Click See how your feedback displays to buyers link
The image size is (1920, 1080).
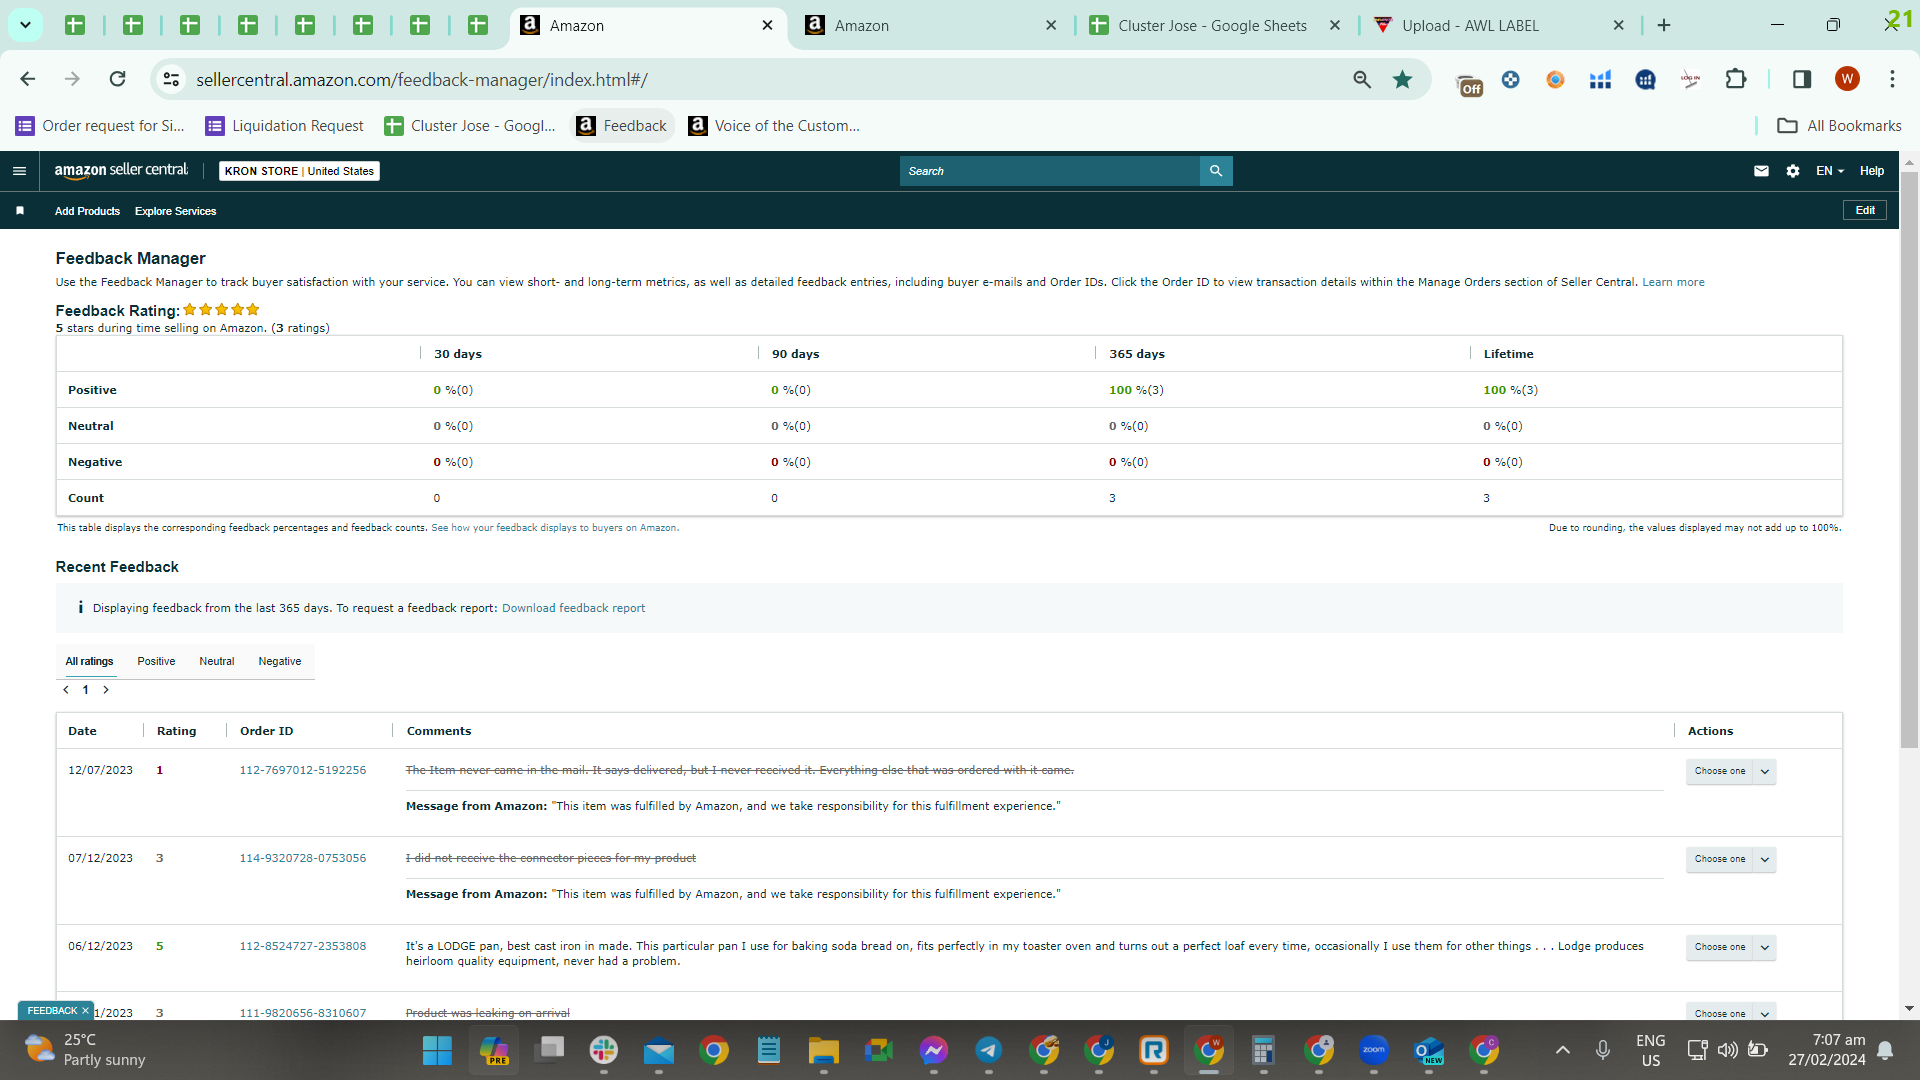[x=555, y=528]
